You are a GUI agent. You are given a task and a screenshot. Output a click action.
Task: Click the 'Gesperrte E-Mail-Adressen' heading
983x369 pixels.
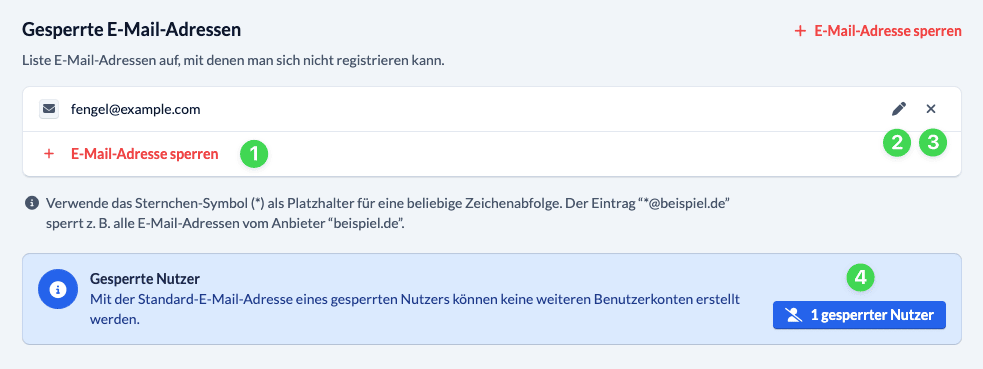(x=132, y=29)
